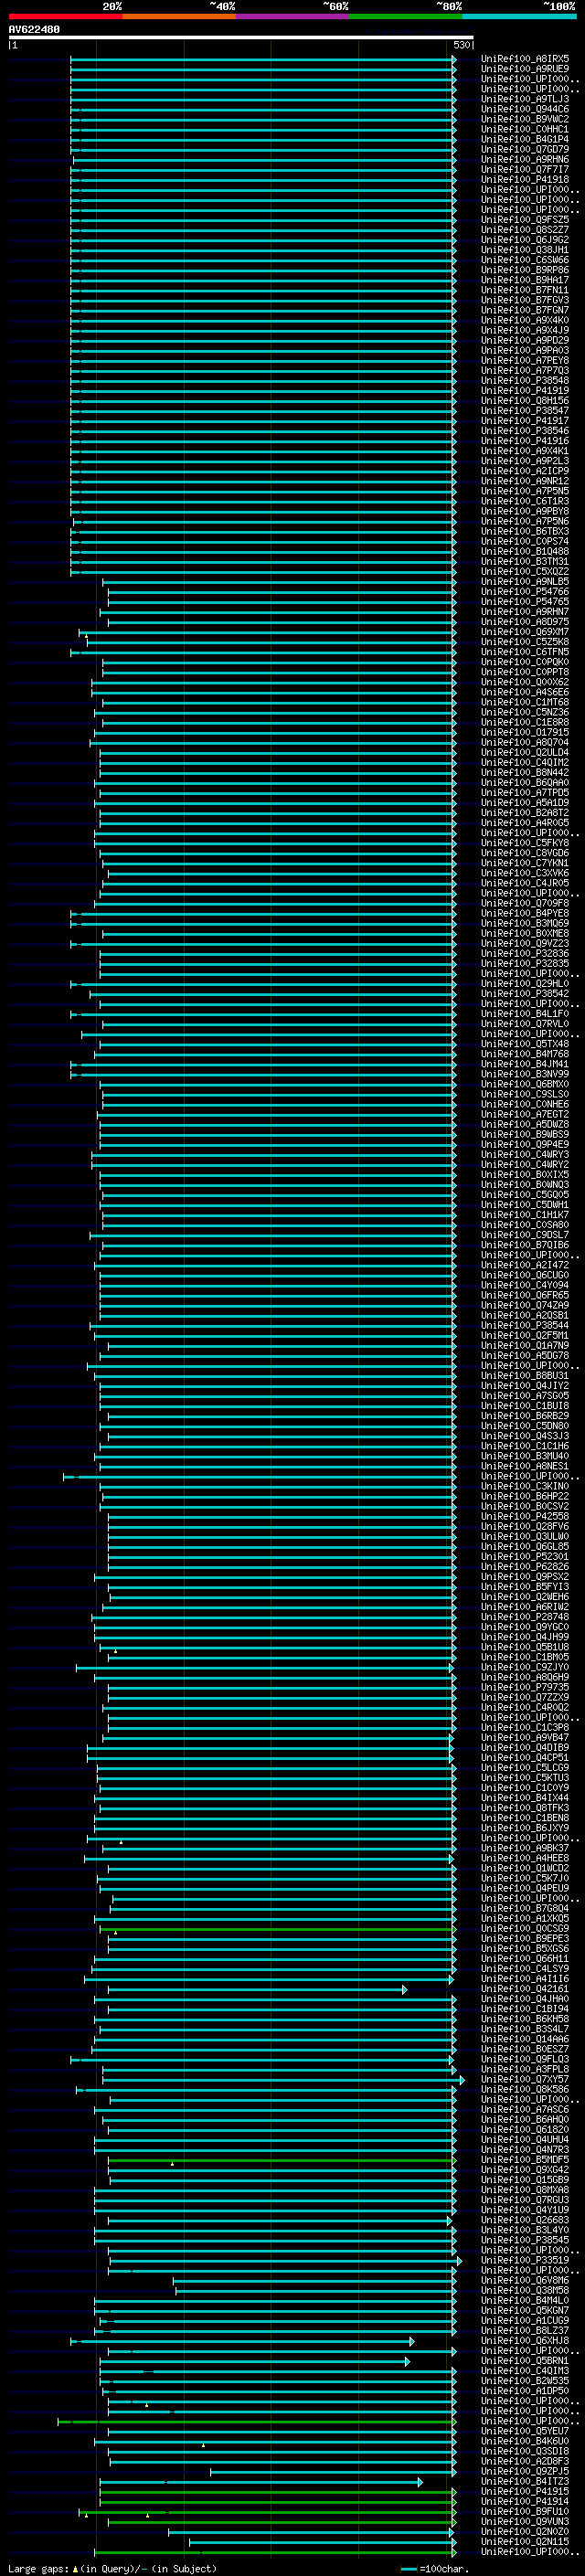Click the UniRef100_B4L1F0 label

525,1013
